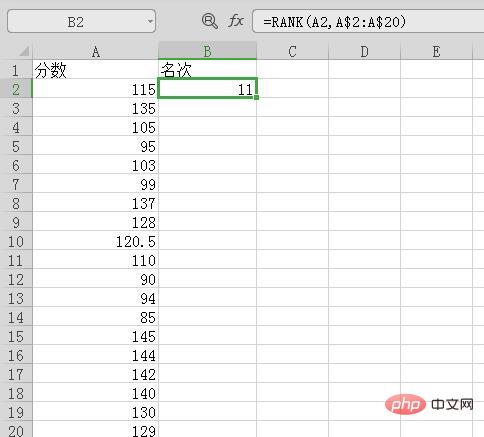Click the cell with score 105
The image size is (484, 437).
click(95, 127)
